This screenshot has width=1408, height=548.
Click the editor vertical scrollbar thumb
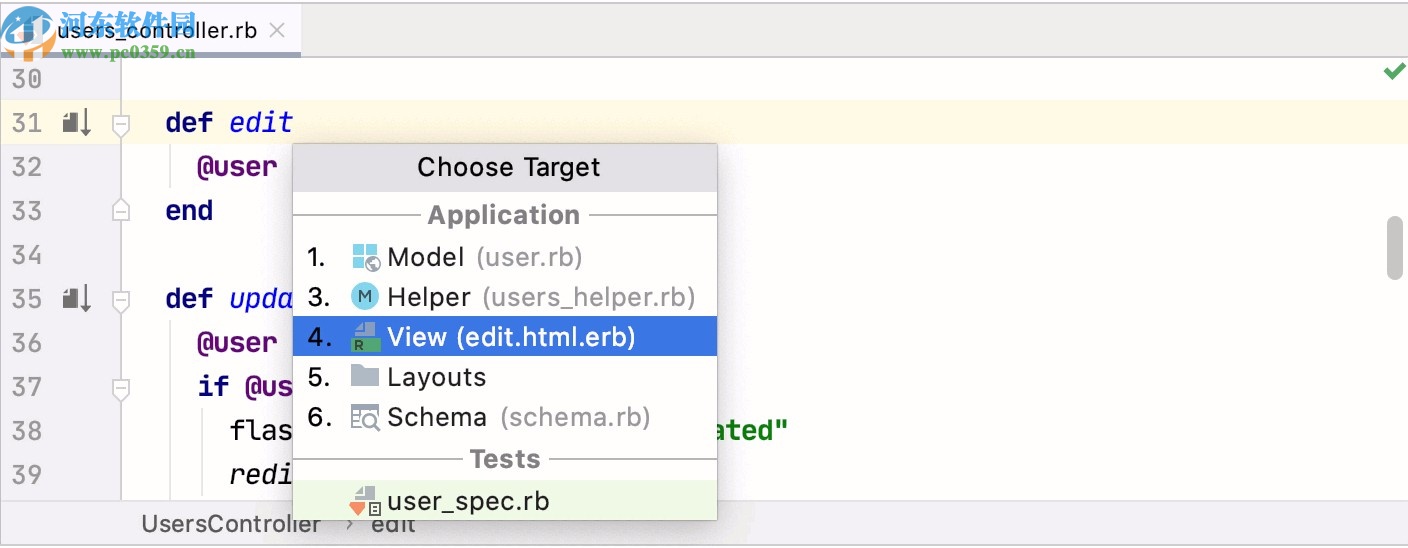(x=1395, y=247)
